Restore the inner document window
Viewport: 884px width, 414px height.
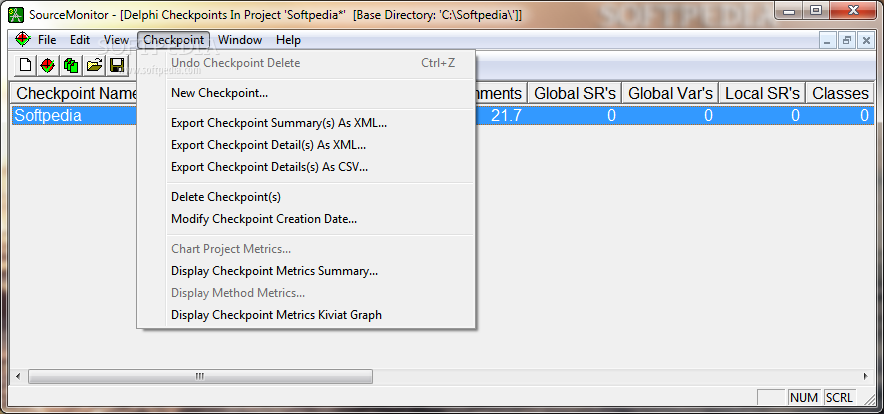846,40
